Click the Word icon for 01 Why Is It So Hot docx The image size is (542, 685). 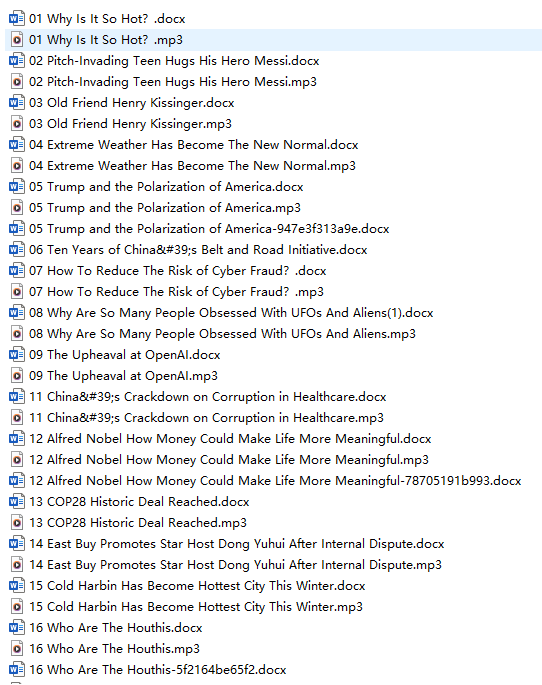pyautogui.click(x=17, y=18)
